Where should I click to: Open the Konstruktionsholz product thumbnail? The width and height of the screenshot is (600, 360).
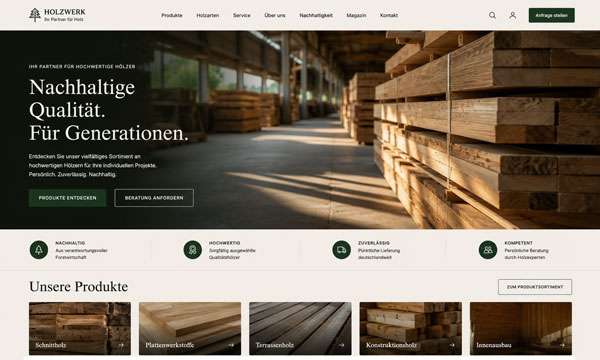(411, 329)
